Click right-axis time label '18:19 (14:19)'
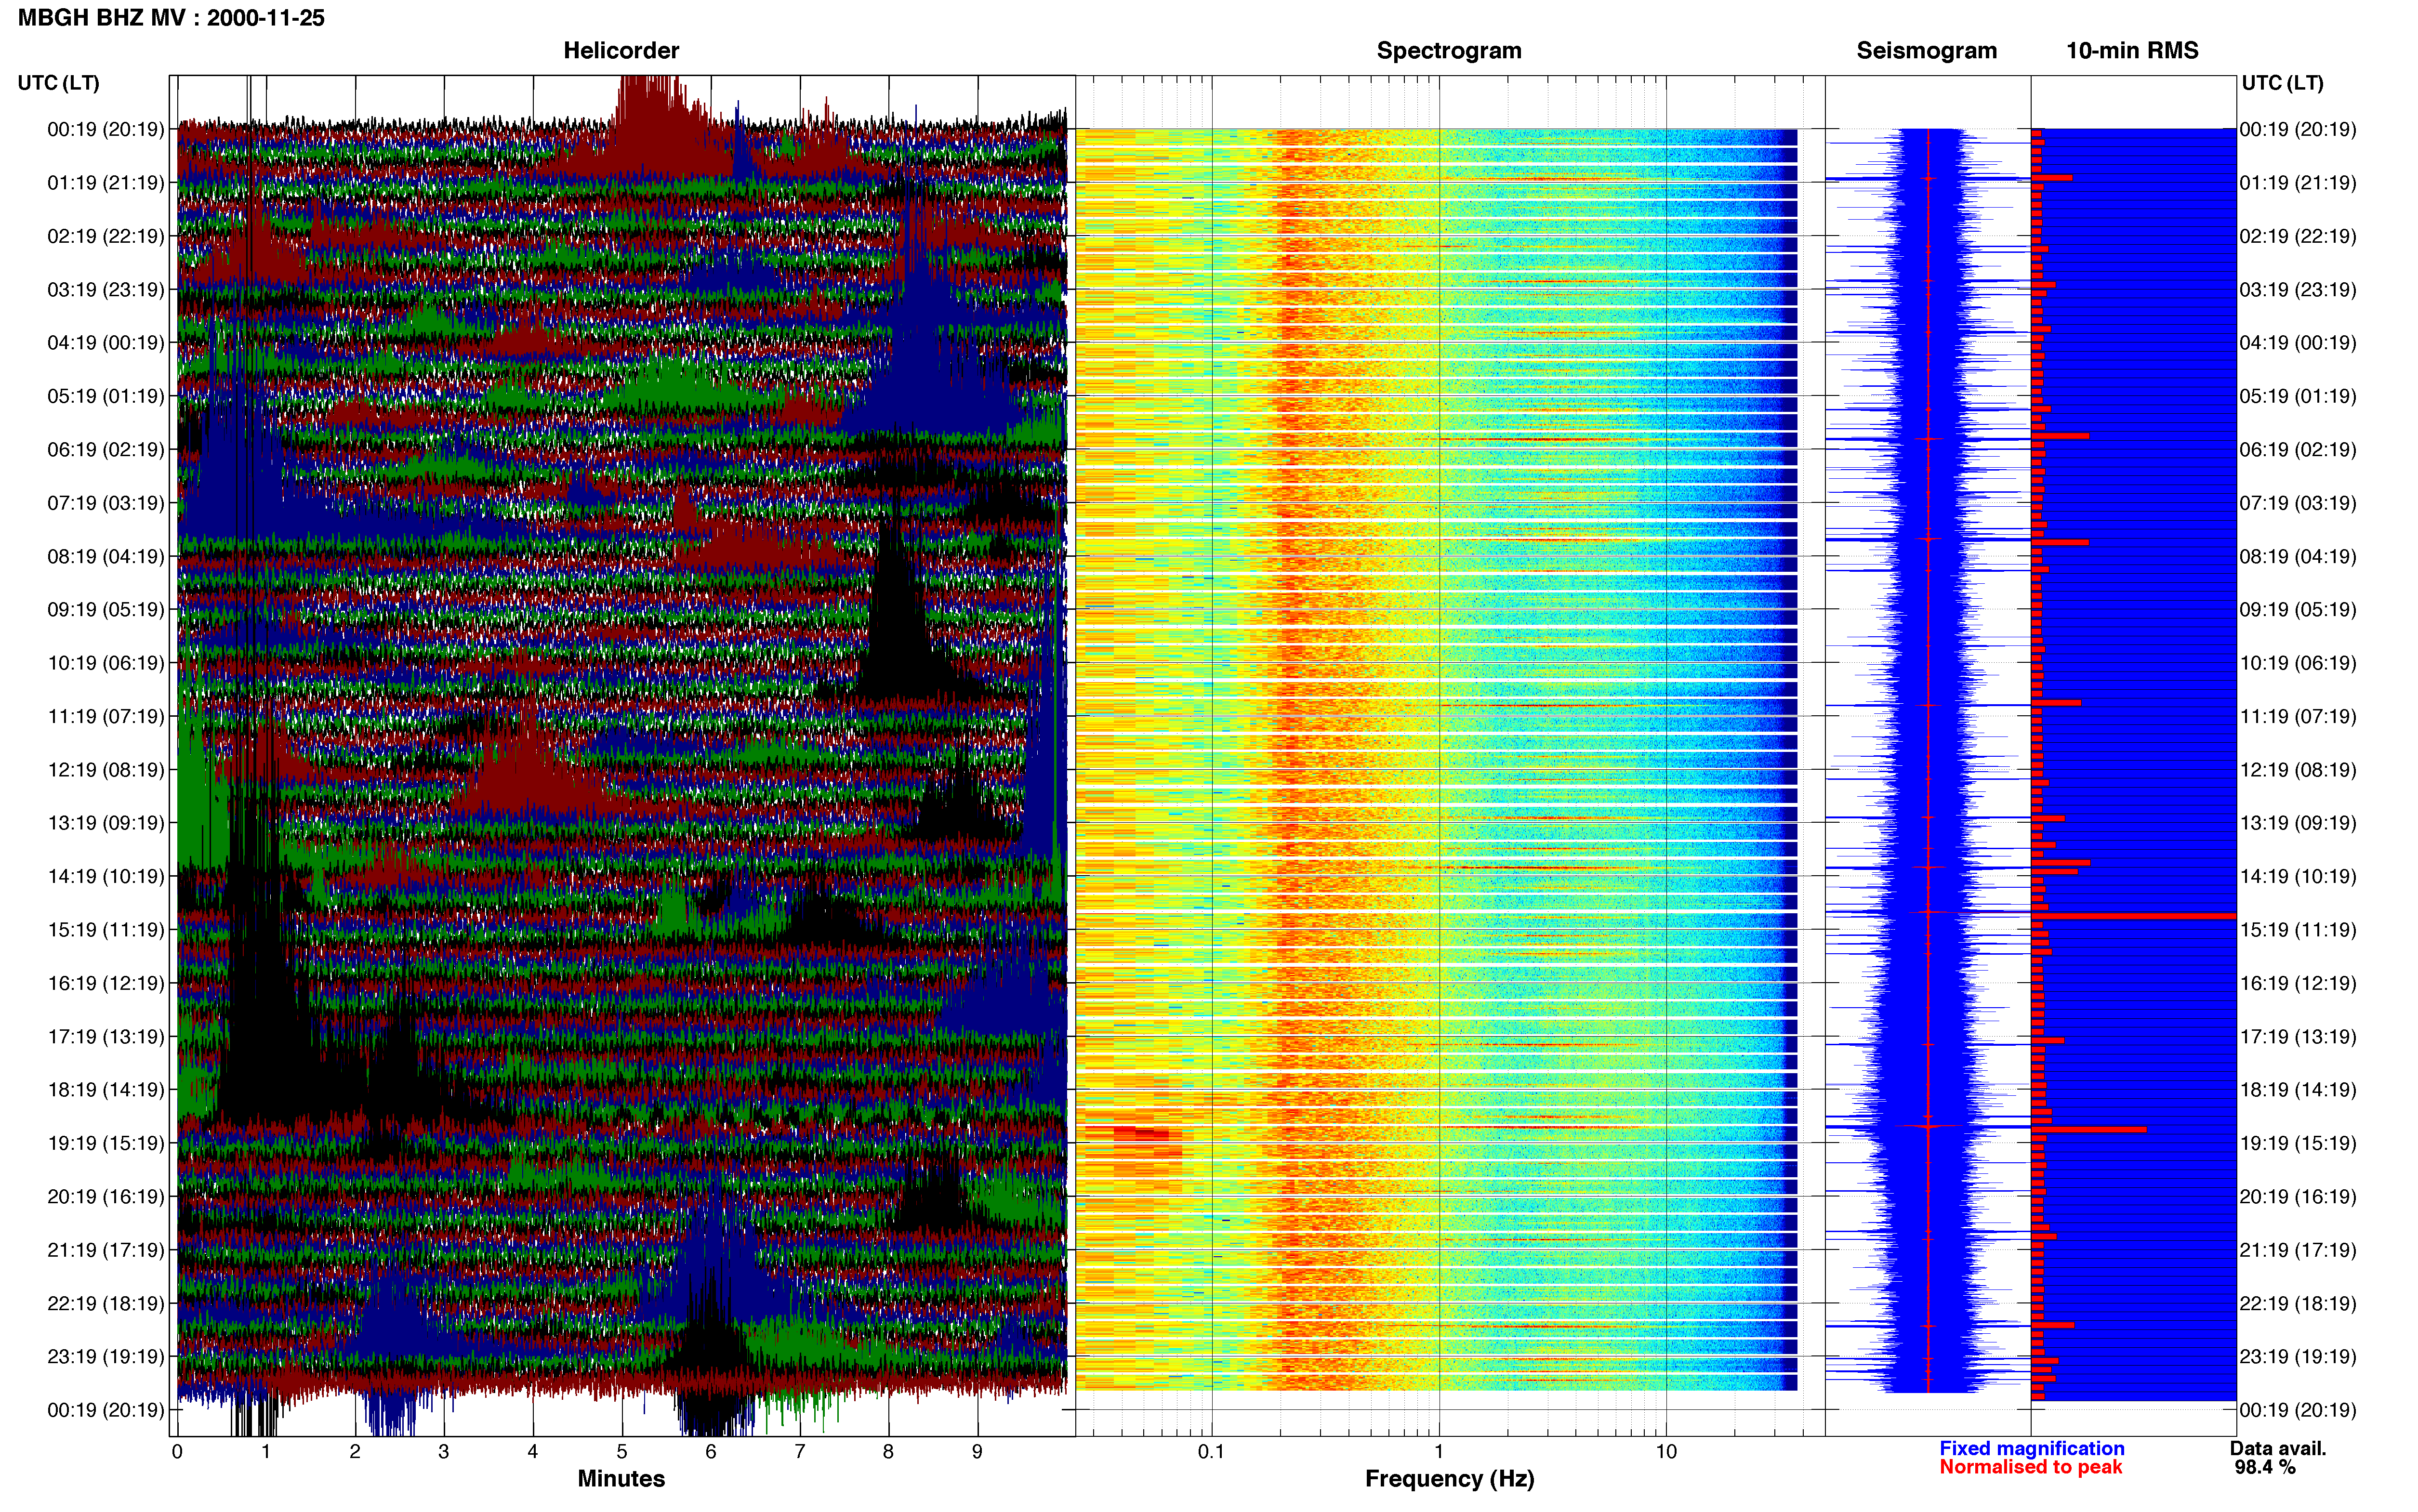This screenshot has width=2418, height=1512. click(x=2298, y=1090)
